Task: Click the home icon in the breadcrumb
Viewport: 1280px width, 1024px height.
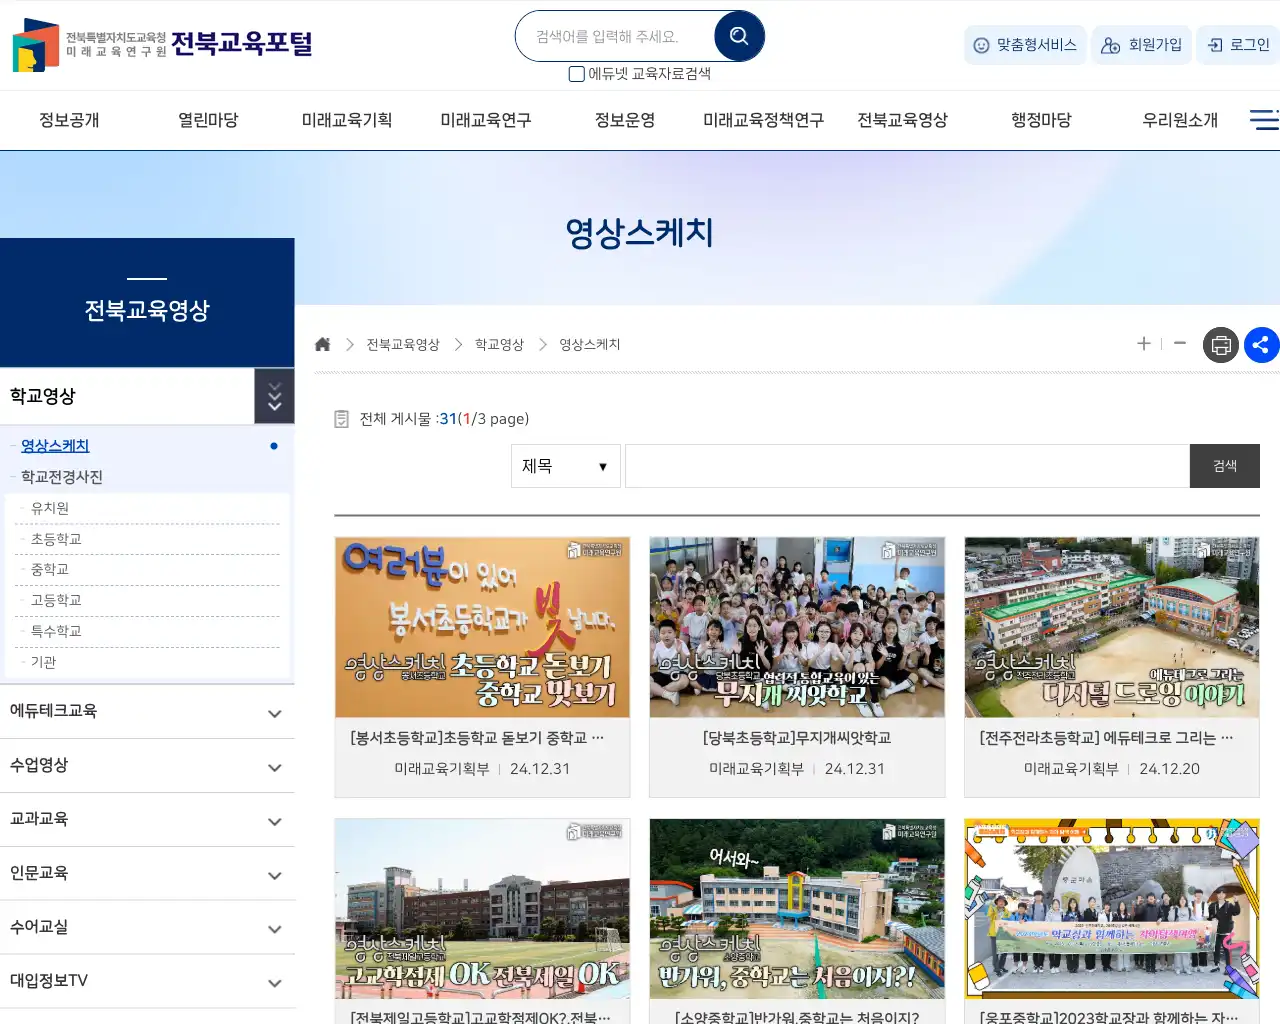Action: pos(322,343)
